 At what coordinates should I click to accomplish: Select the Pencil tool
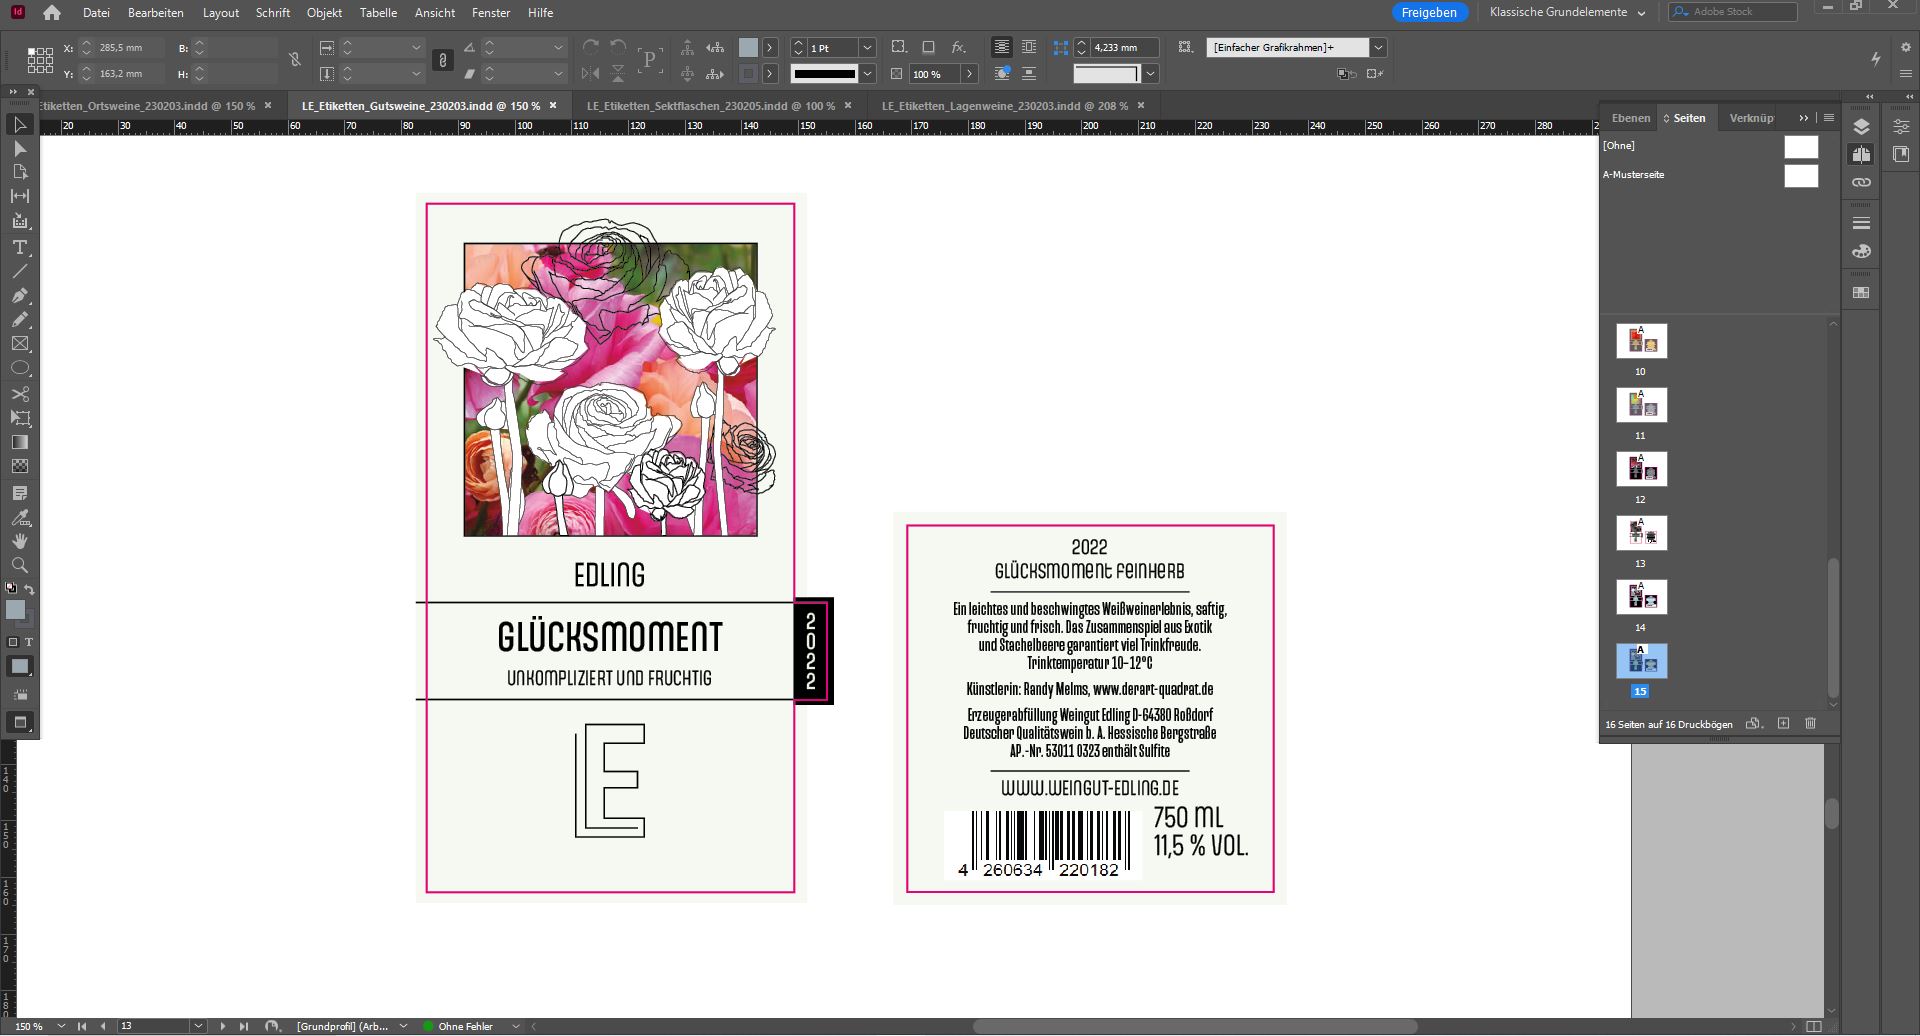[x=19, y=320]
